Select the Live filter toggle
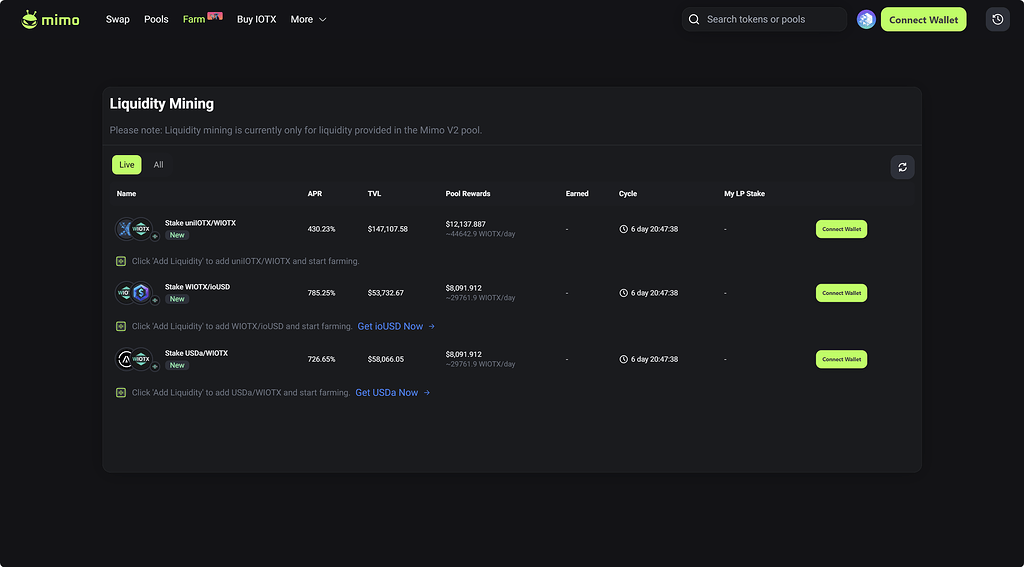The width and height of the screenshot is (1024, 567). (127, 165)
